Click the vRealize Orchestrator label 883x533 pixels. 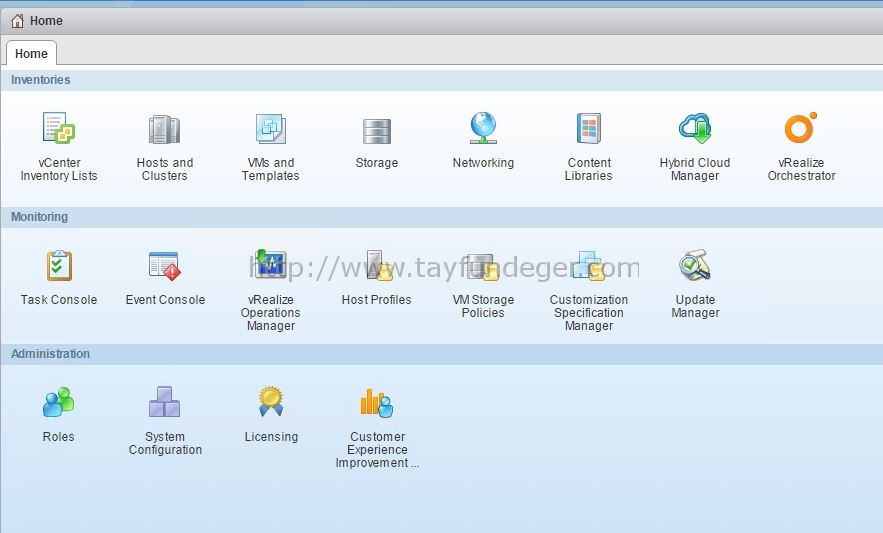pyautogui.click(x=801, y=169)
